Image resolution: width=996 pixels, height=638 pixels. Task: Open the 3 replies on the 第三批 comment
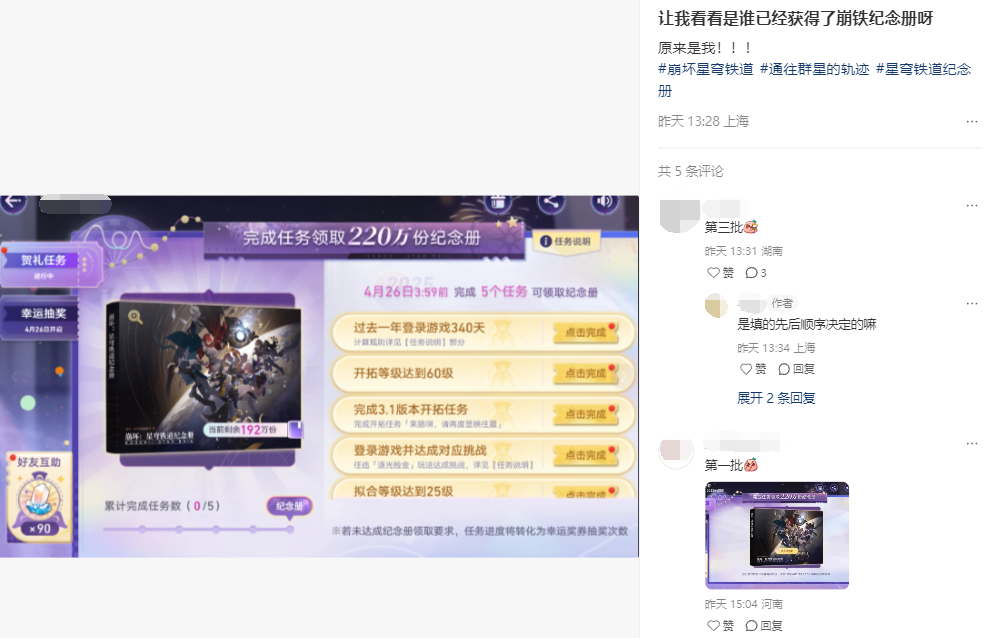click(756, 273)
